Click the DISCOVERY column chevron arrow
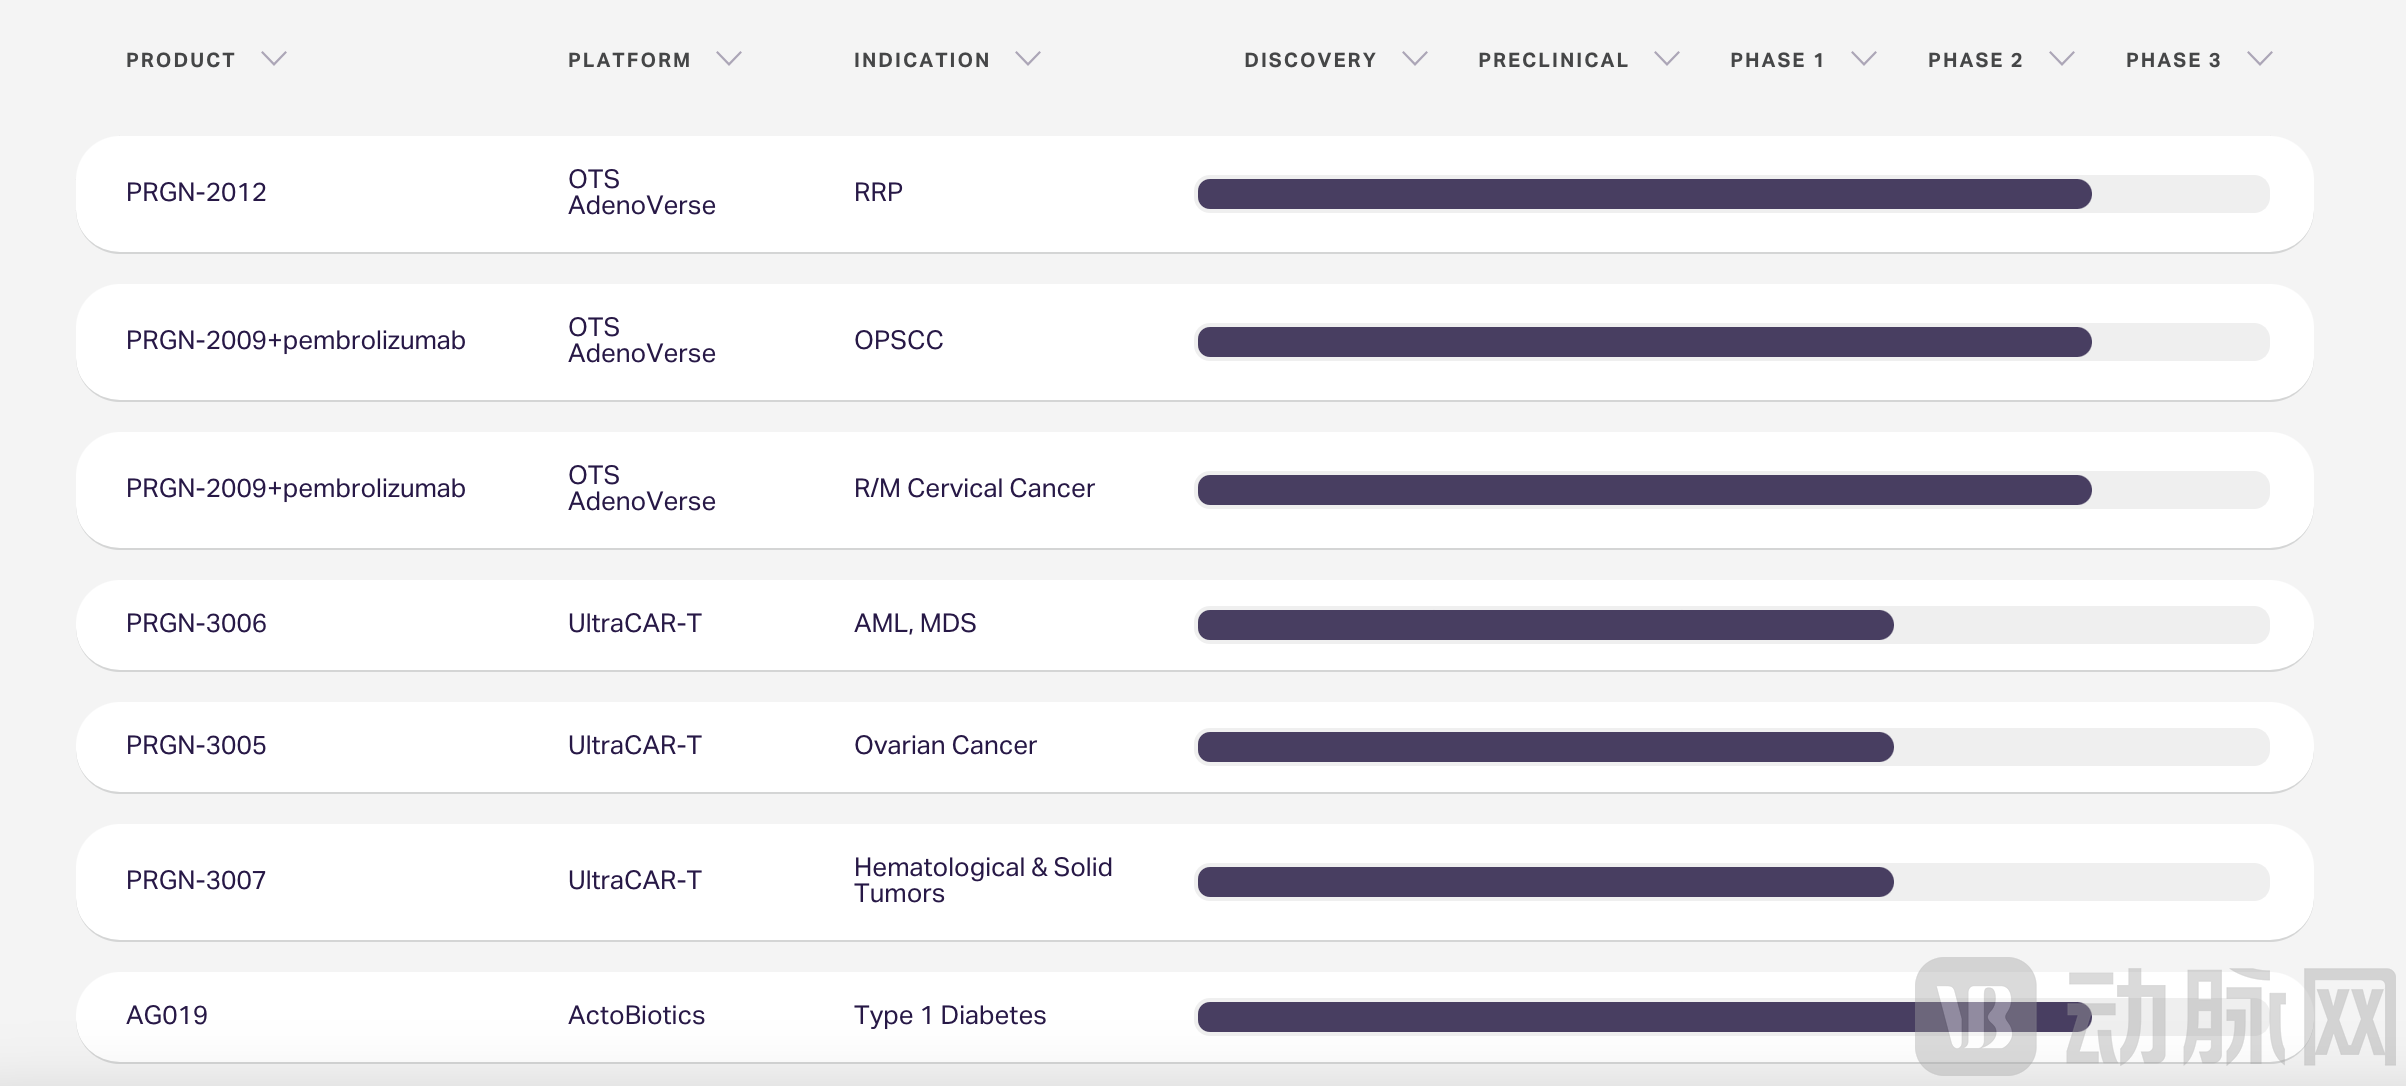Image resolution: width=2406 pixels, height=1086 pixels. [1414, 59]
